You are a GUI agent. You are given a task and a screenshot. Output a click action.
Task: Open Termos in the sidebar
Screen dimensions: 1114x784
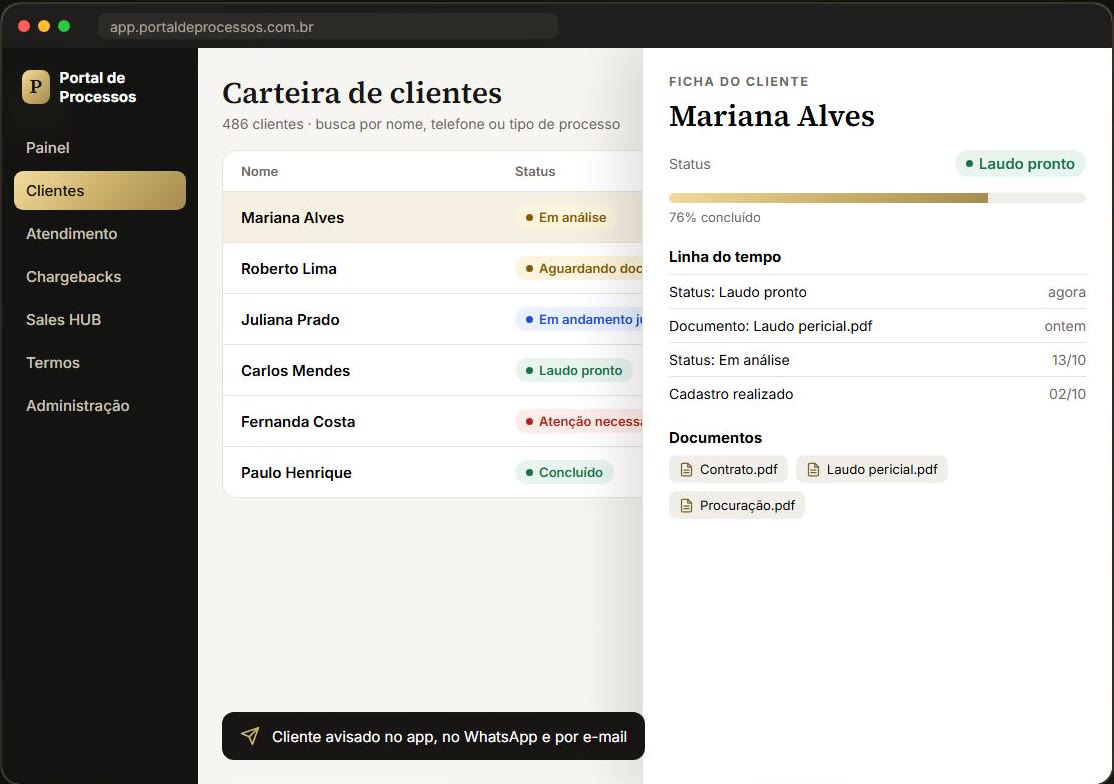tap(99, 363)
